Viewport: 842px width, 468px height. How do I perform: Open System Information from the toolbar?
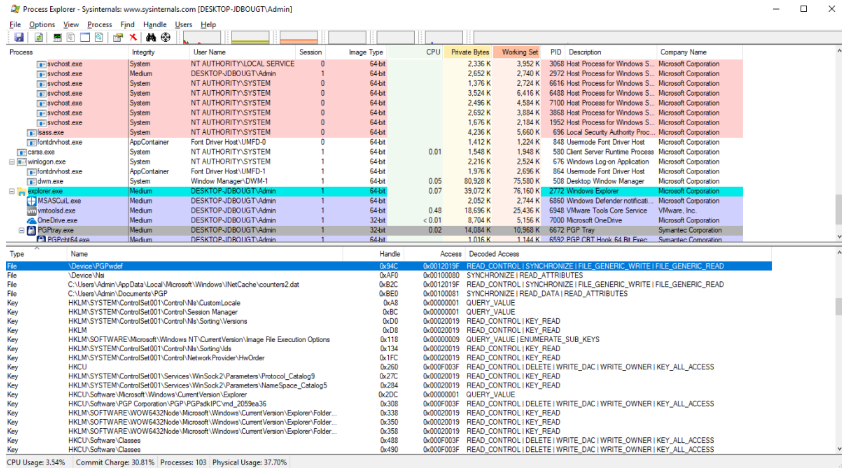point(58,37)
